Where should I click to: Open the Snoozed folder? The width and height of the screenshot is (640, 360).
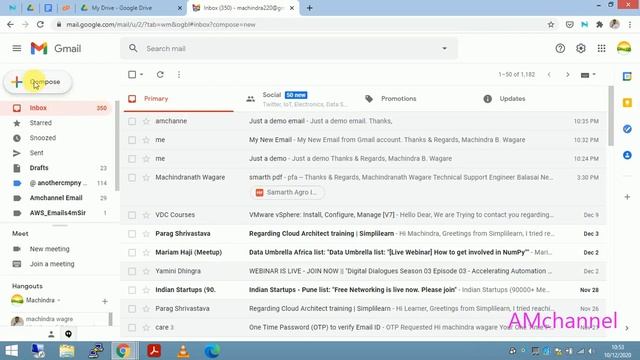point(42,138)
